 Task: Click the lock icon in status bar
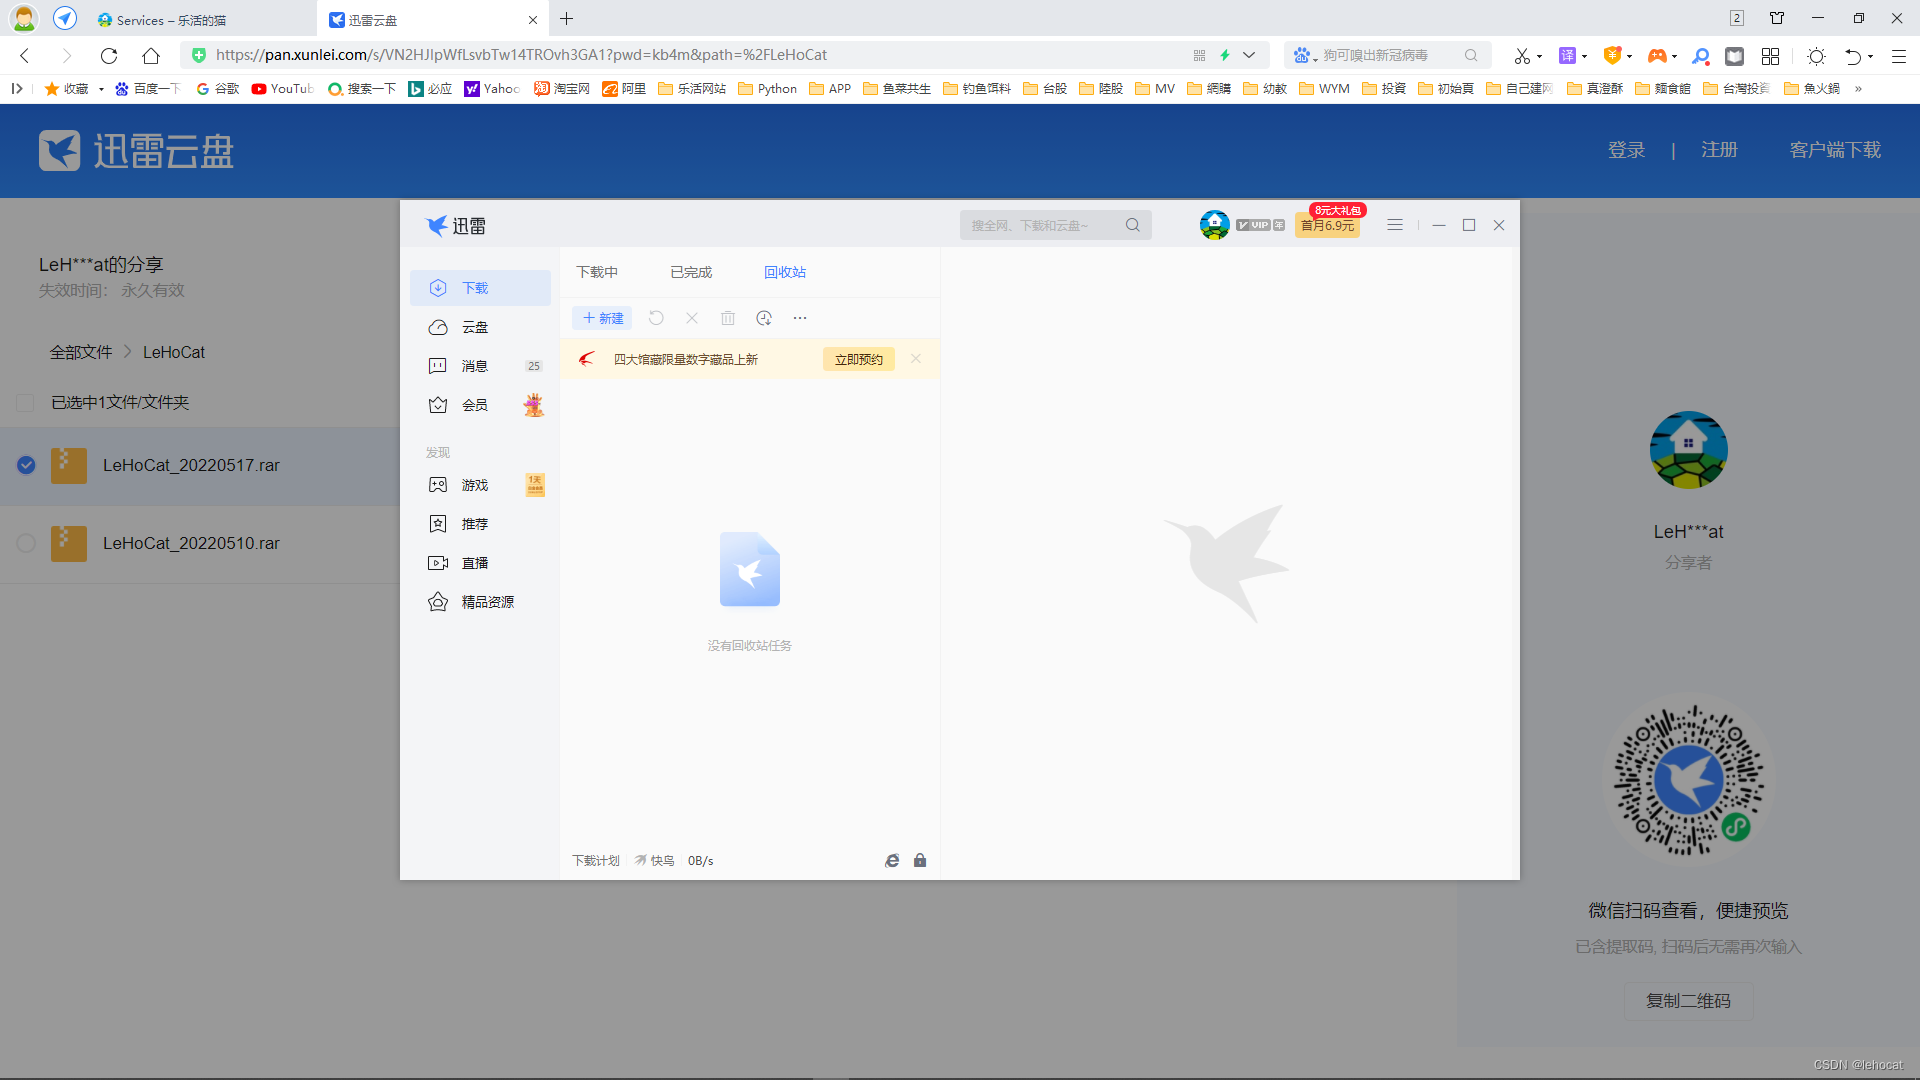click(x=920, y=860)
